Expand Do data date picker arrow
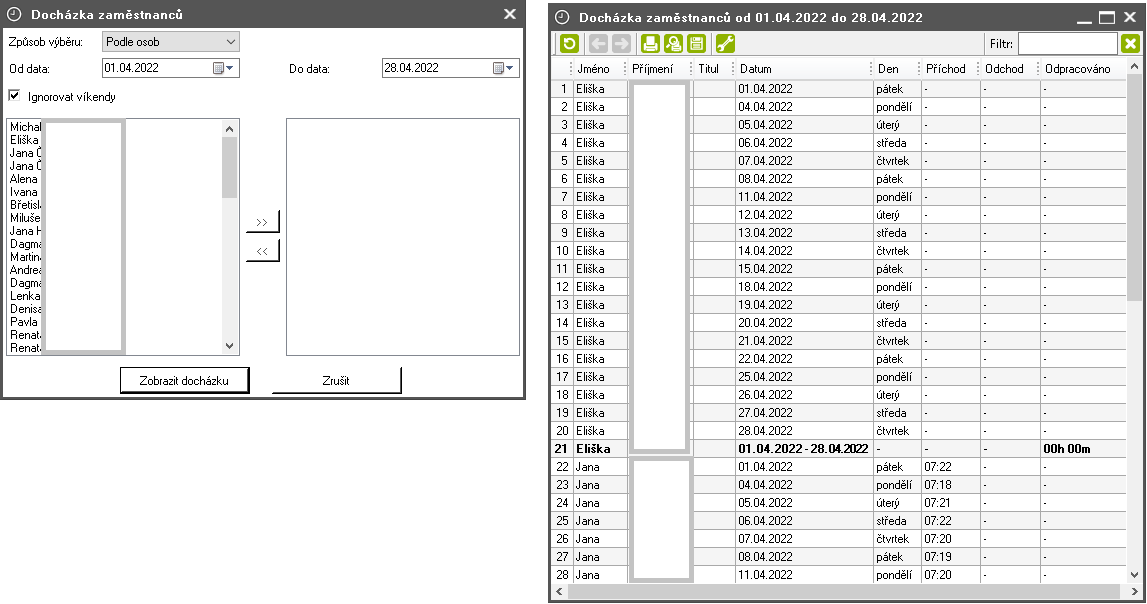This screenshot has width=1147, height=604. pyautogui.click(x=510, y=68)
